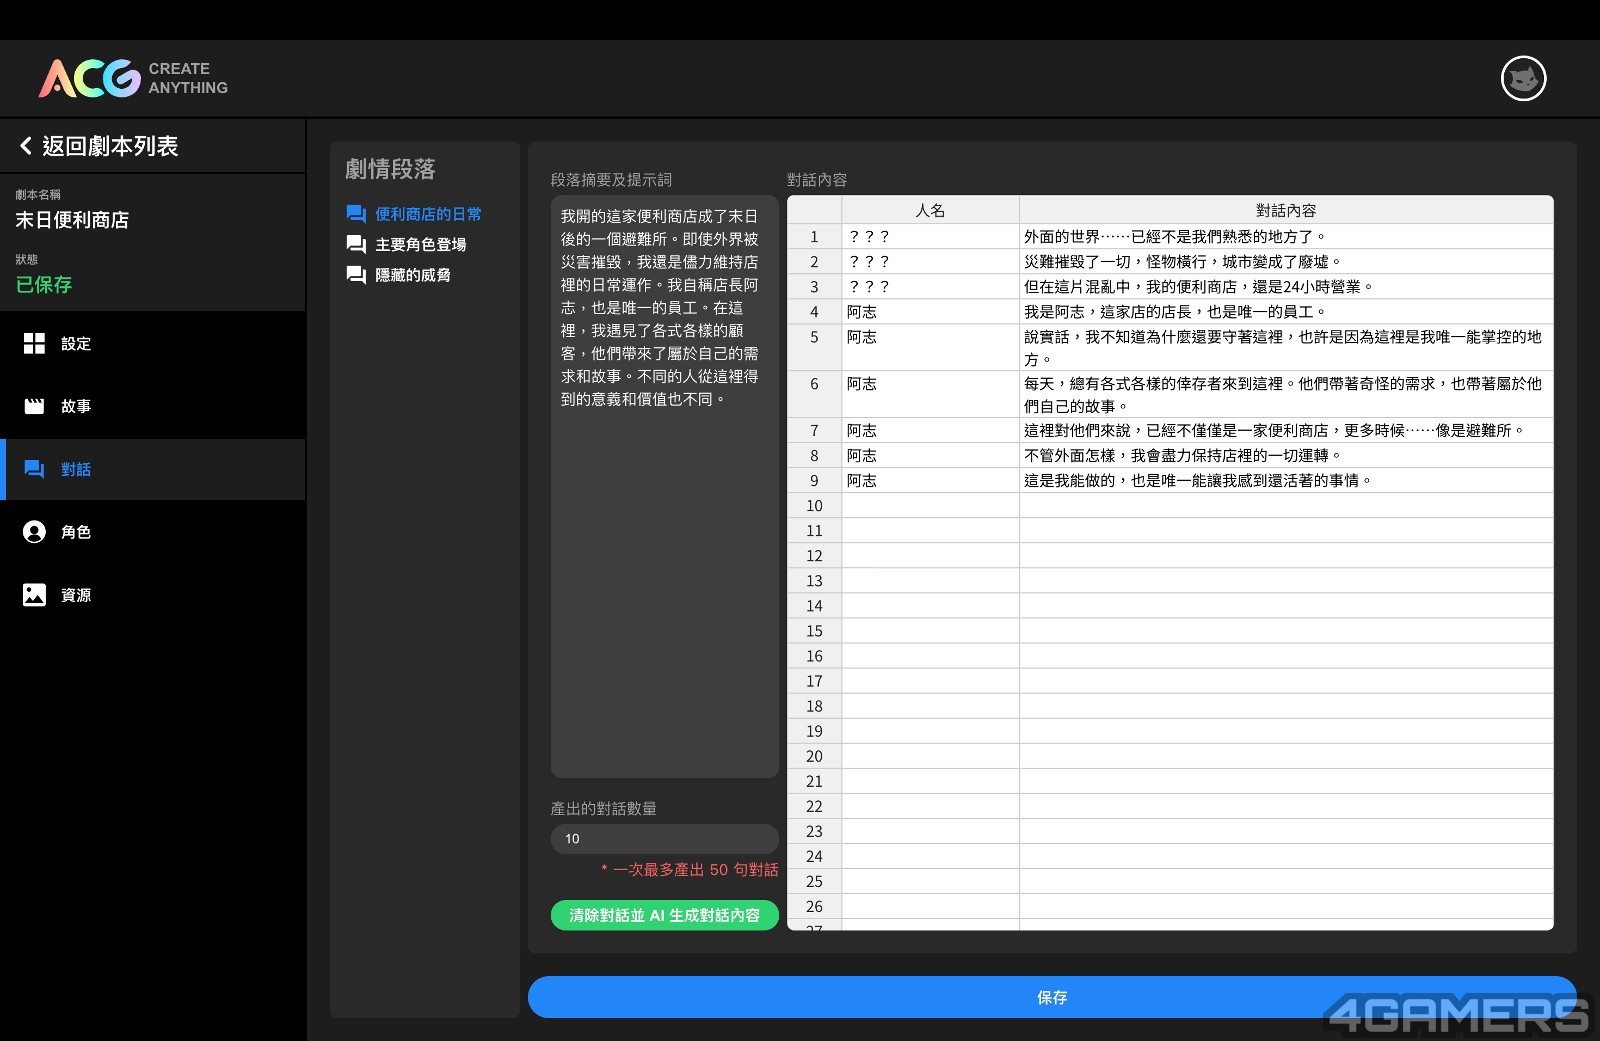
Task: Click the 產出的對話數量 input field
Action: pyautogui.click(x=664, y=838)
